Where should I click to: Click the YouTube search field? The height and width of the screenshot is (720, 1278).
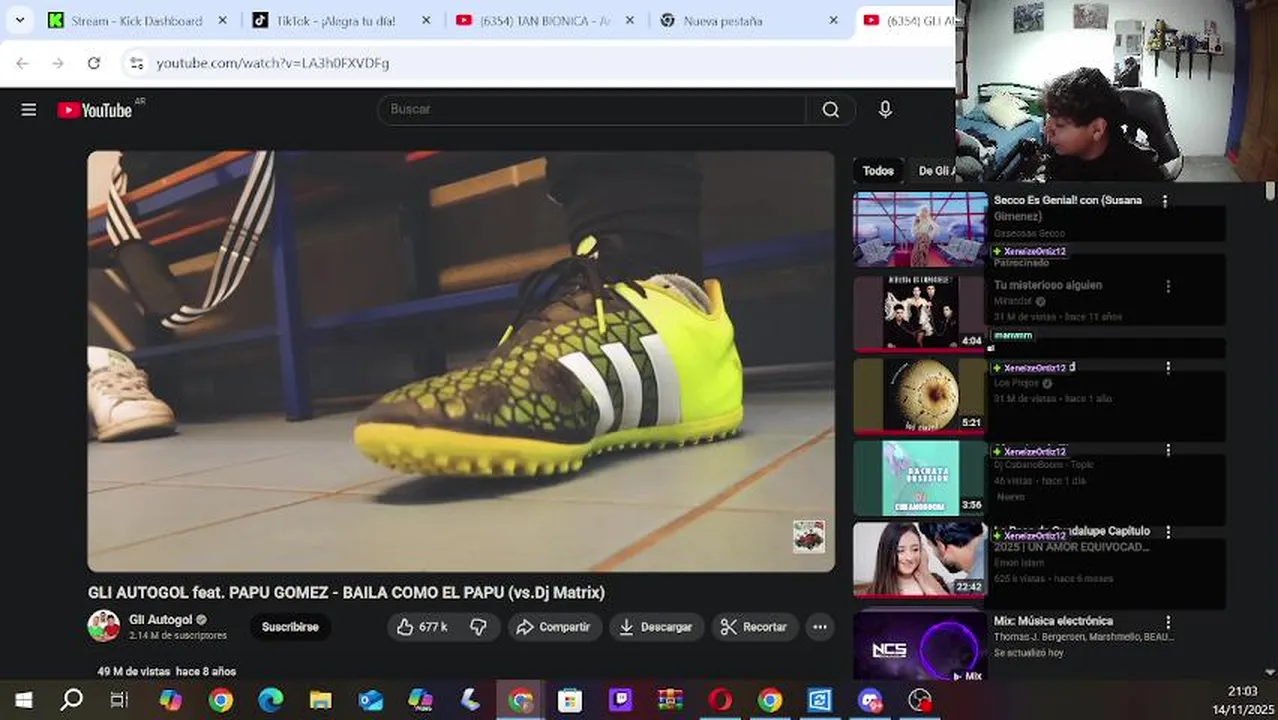click(x=591, y=109)
